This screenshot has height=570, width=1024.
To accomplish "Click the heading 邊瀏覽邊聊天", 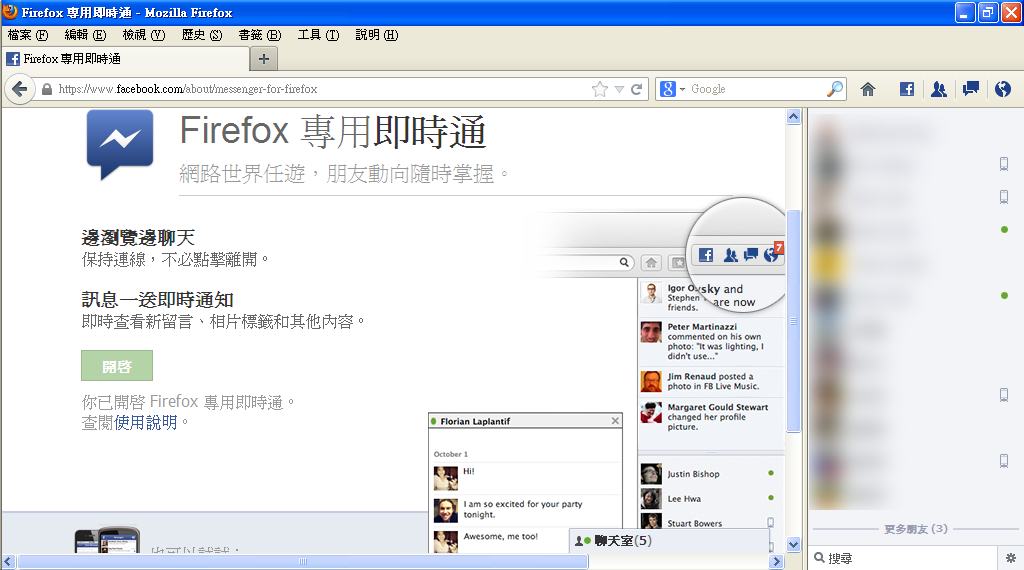I will pyautogui.click(x=138, y=238).
